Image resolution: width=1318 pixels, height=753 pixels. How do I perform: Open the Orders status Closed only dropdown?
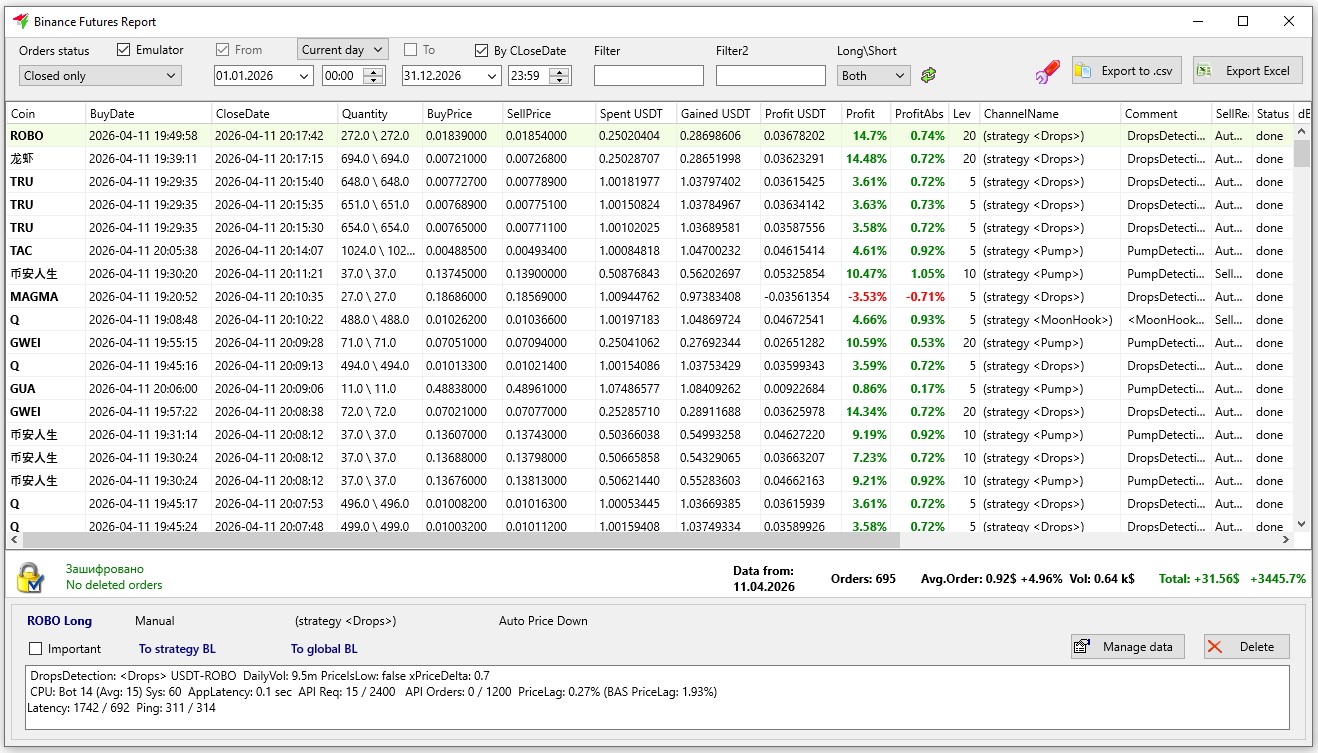tap(100, 76)
